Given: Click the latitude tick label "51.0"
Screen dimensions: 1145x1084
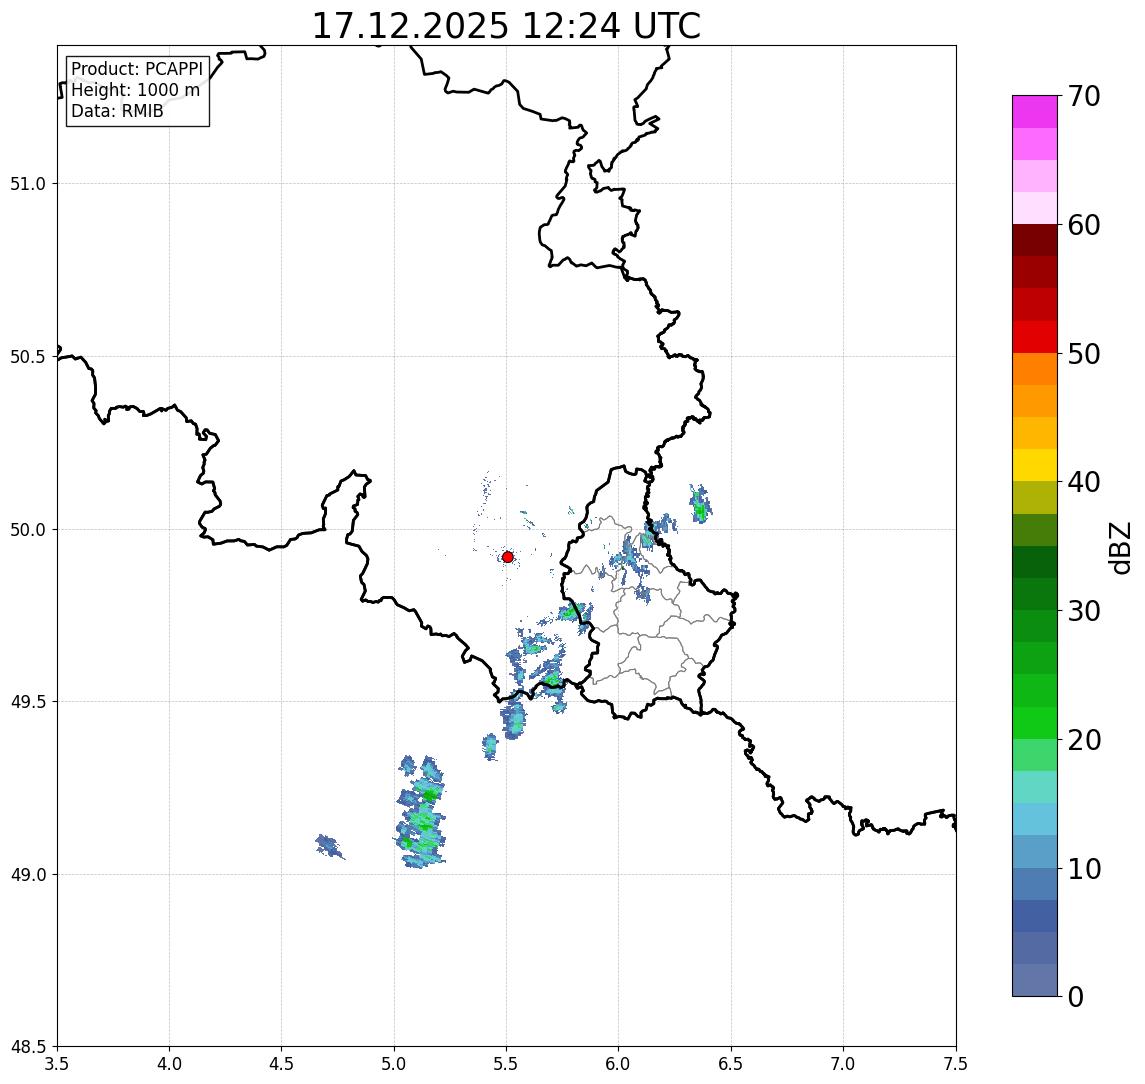Looking at the screenshot, I should (x=27, y=184).
